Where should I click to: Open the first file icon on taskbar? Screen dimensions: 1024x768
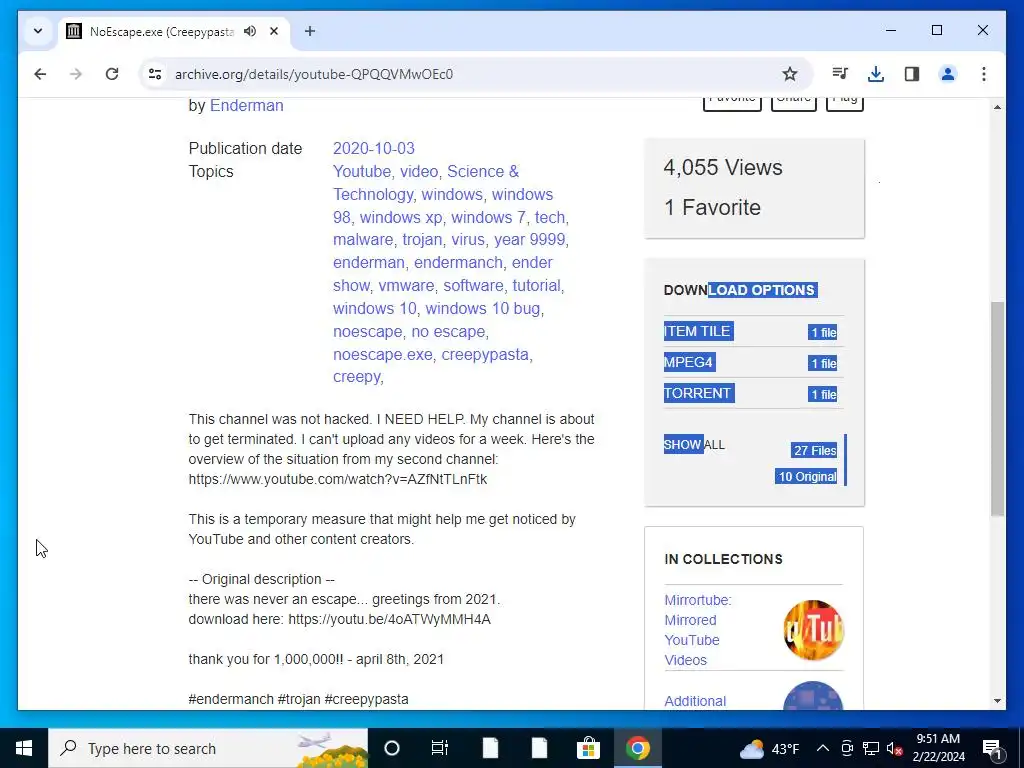[490, 748]
